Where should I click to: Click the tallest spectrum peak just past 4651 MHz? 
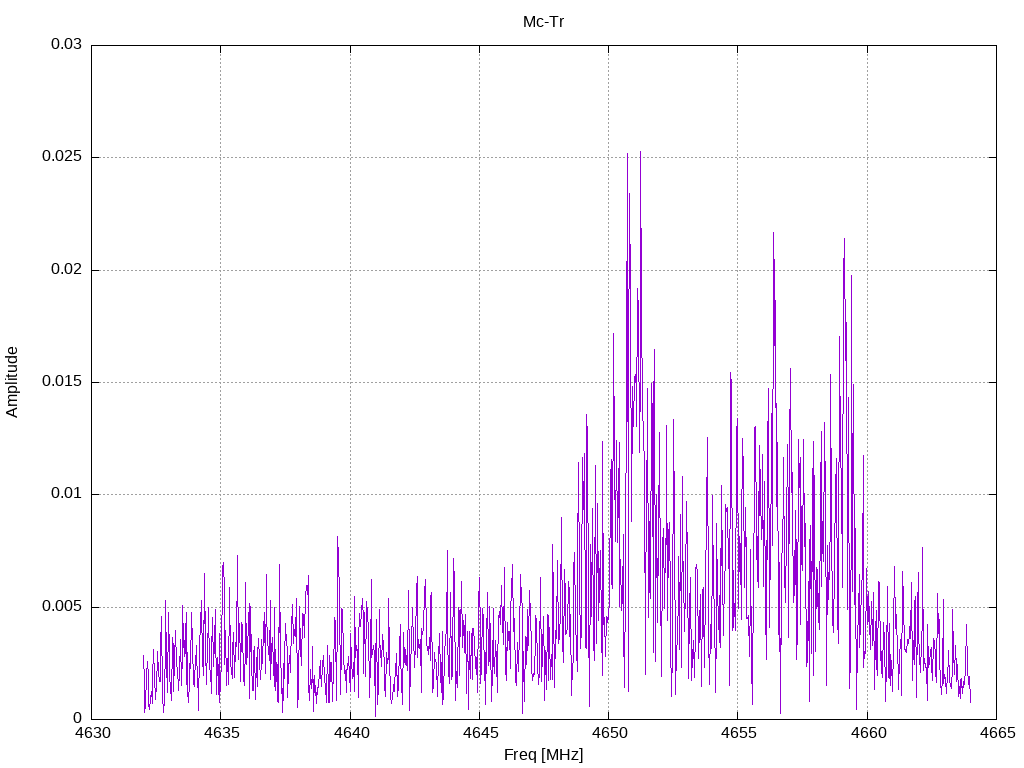640,153
